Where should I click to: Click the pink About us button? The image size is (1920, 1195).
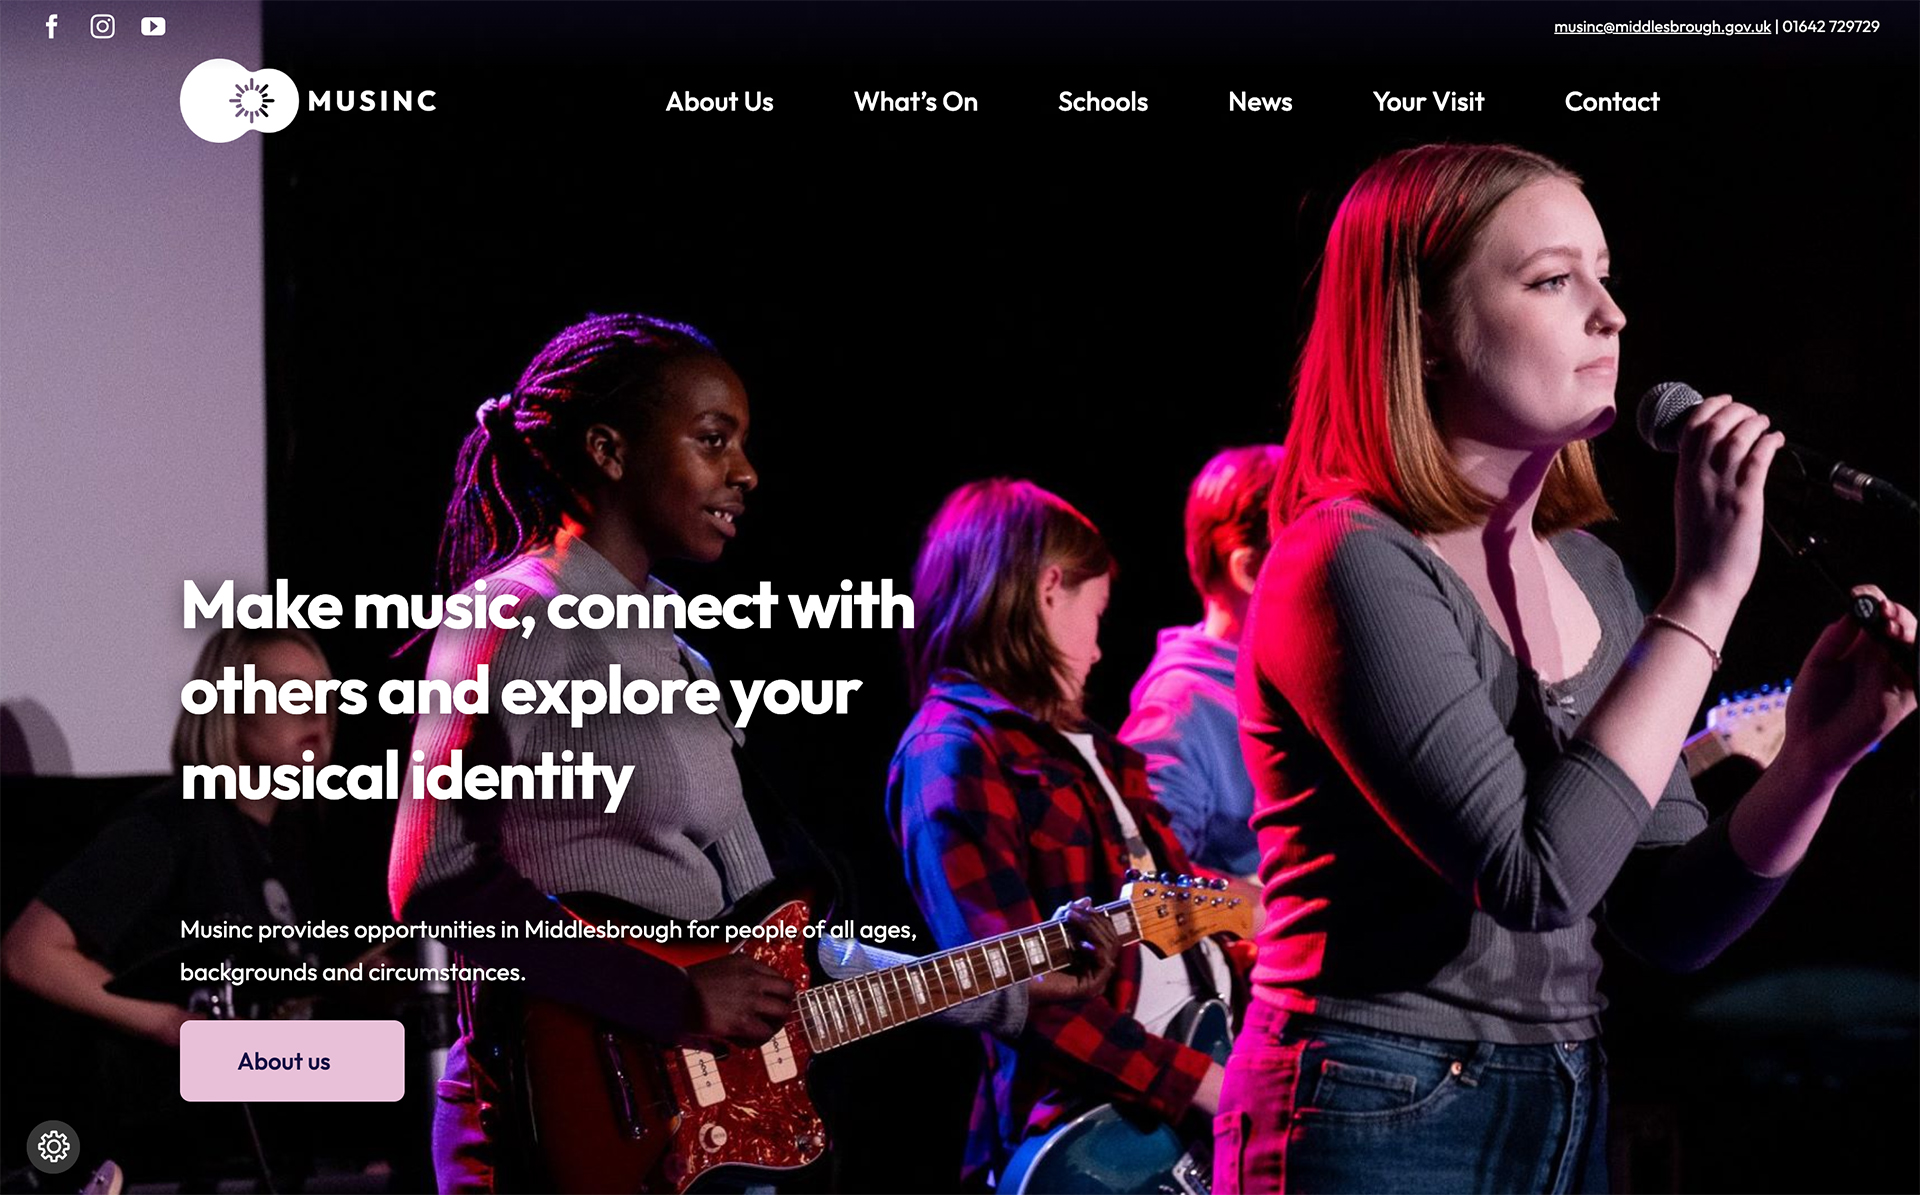click(292, 1061)
